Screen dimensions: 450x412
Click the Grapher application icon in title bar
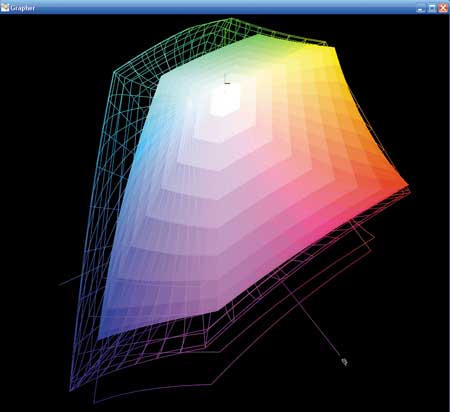(5, 7)
